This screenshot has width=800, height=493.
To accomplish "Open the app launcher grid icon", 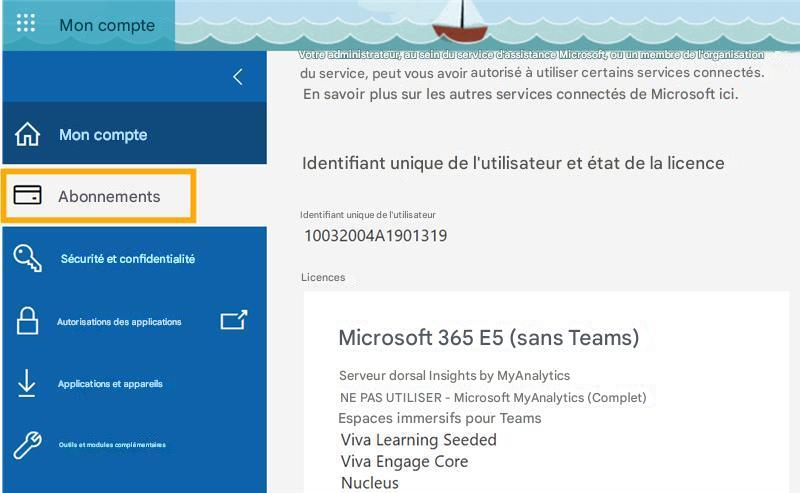I will [x=26, y=23].
